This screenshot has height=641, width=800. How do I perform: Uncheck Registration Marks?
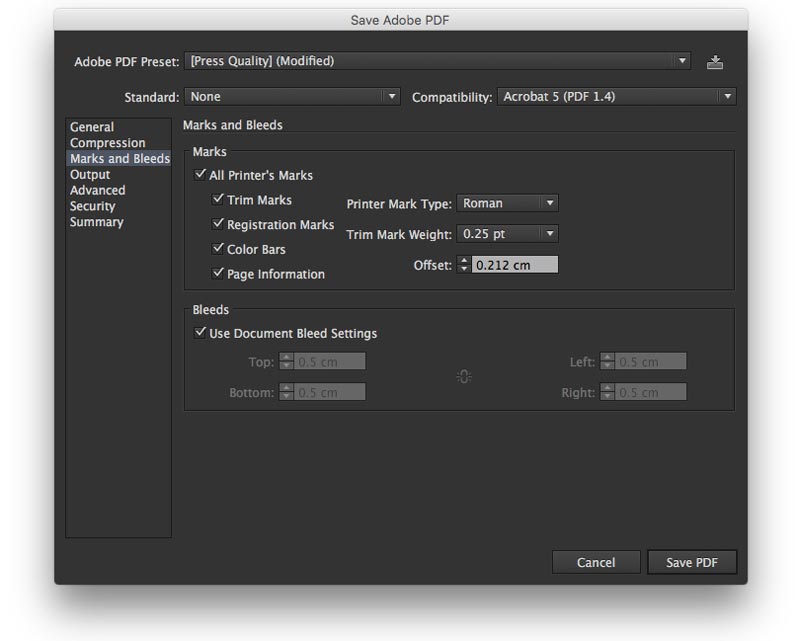click(218, 224)
